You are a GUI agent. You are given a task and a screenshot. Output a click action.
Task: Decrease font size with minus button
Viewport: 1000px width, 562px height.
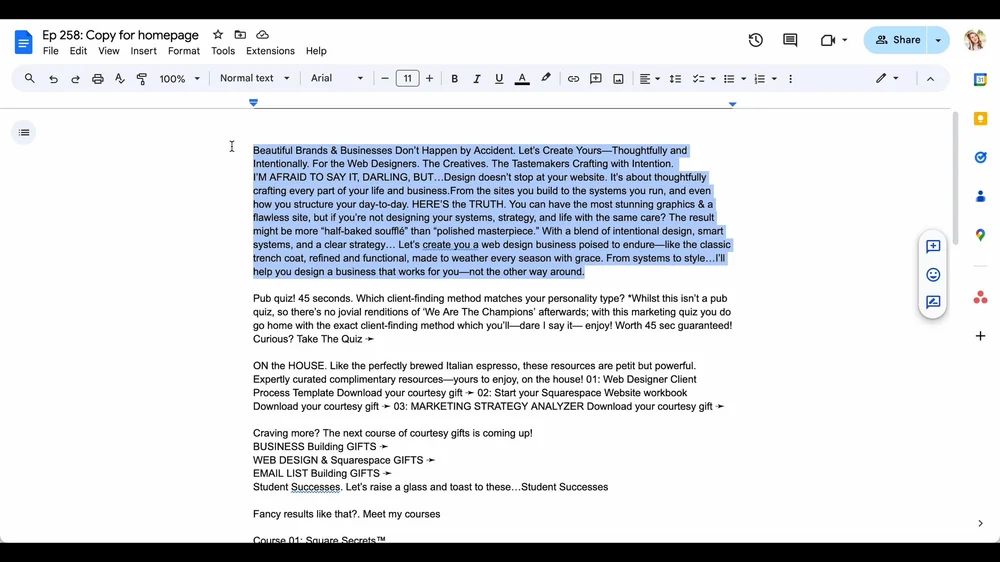click(x=385, y=78)
